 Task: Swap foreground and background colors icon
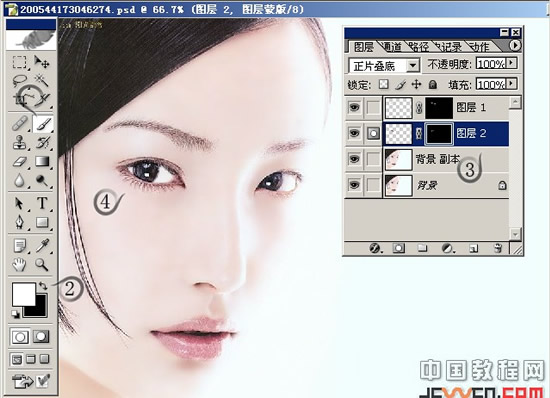43,286
